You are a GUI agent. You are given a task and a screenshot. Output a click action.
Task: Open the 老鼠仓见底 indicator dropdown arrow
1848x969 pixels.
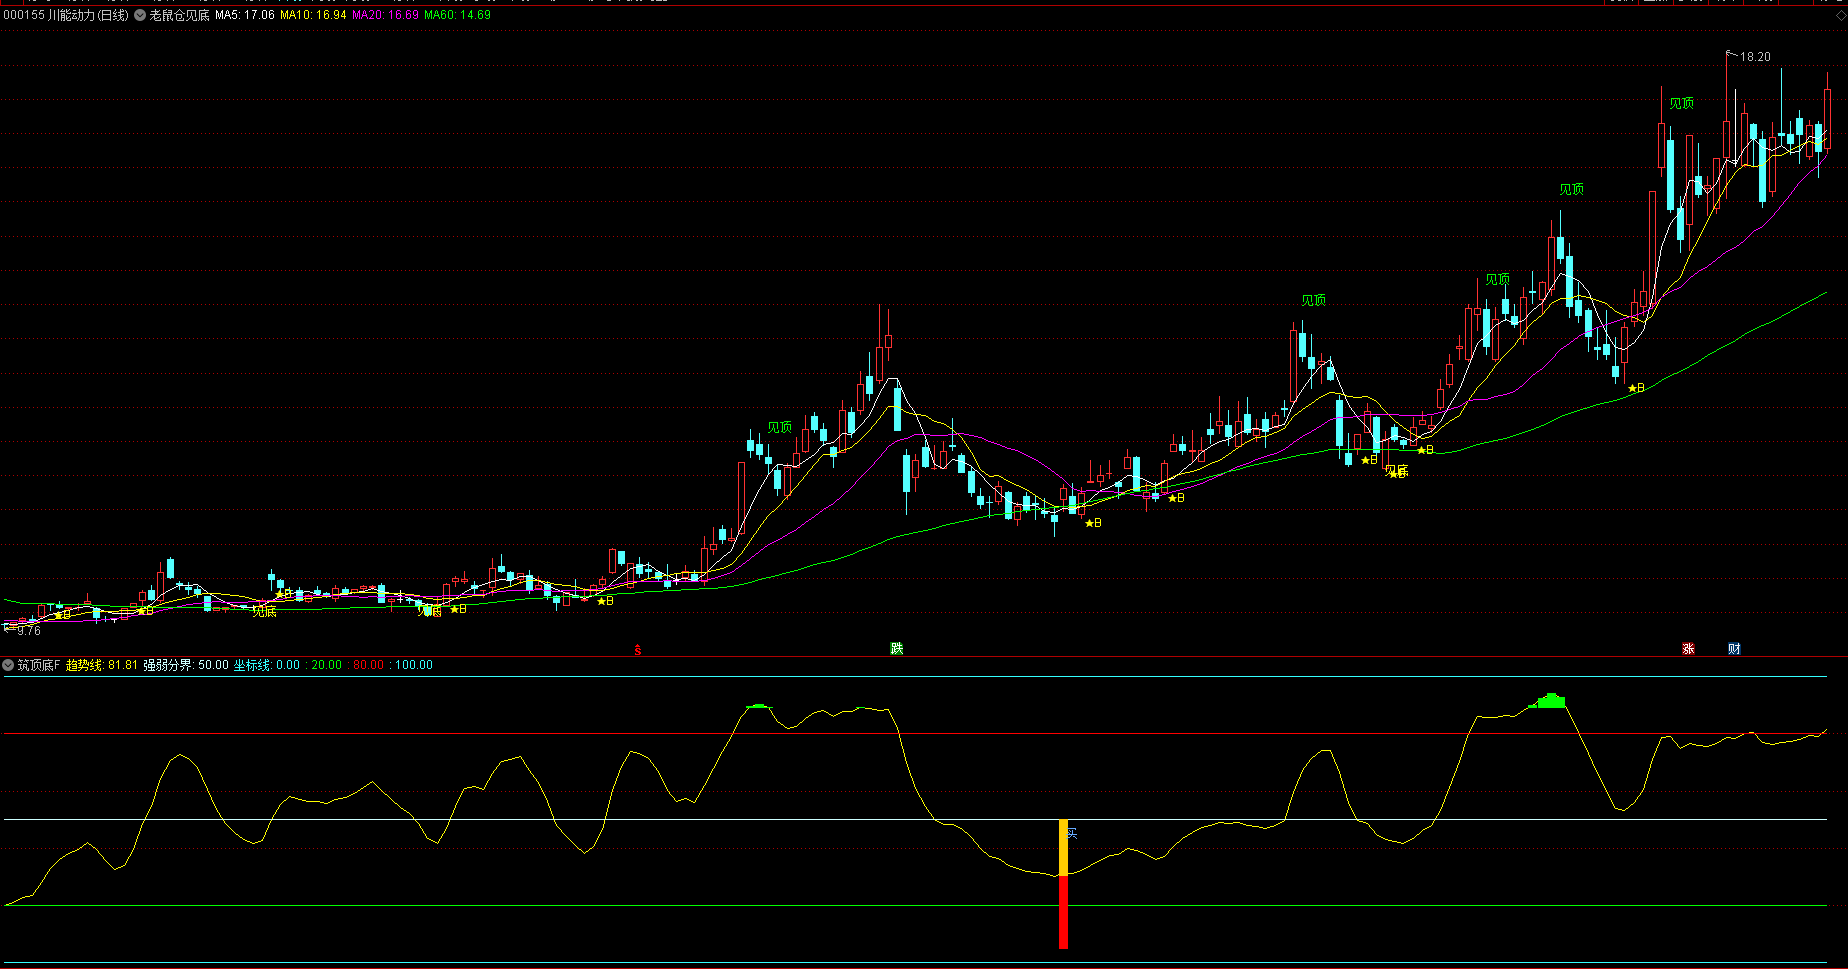[x=140, y=15]
